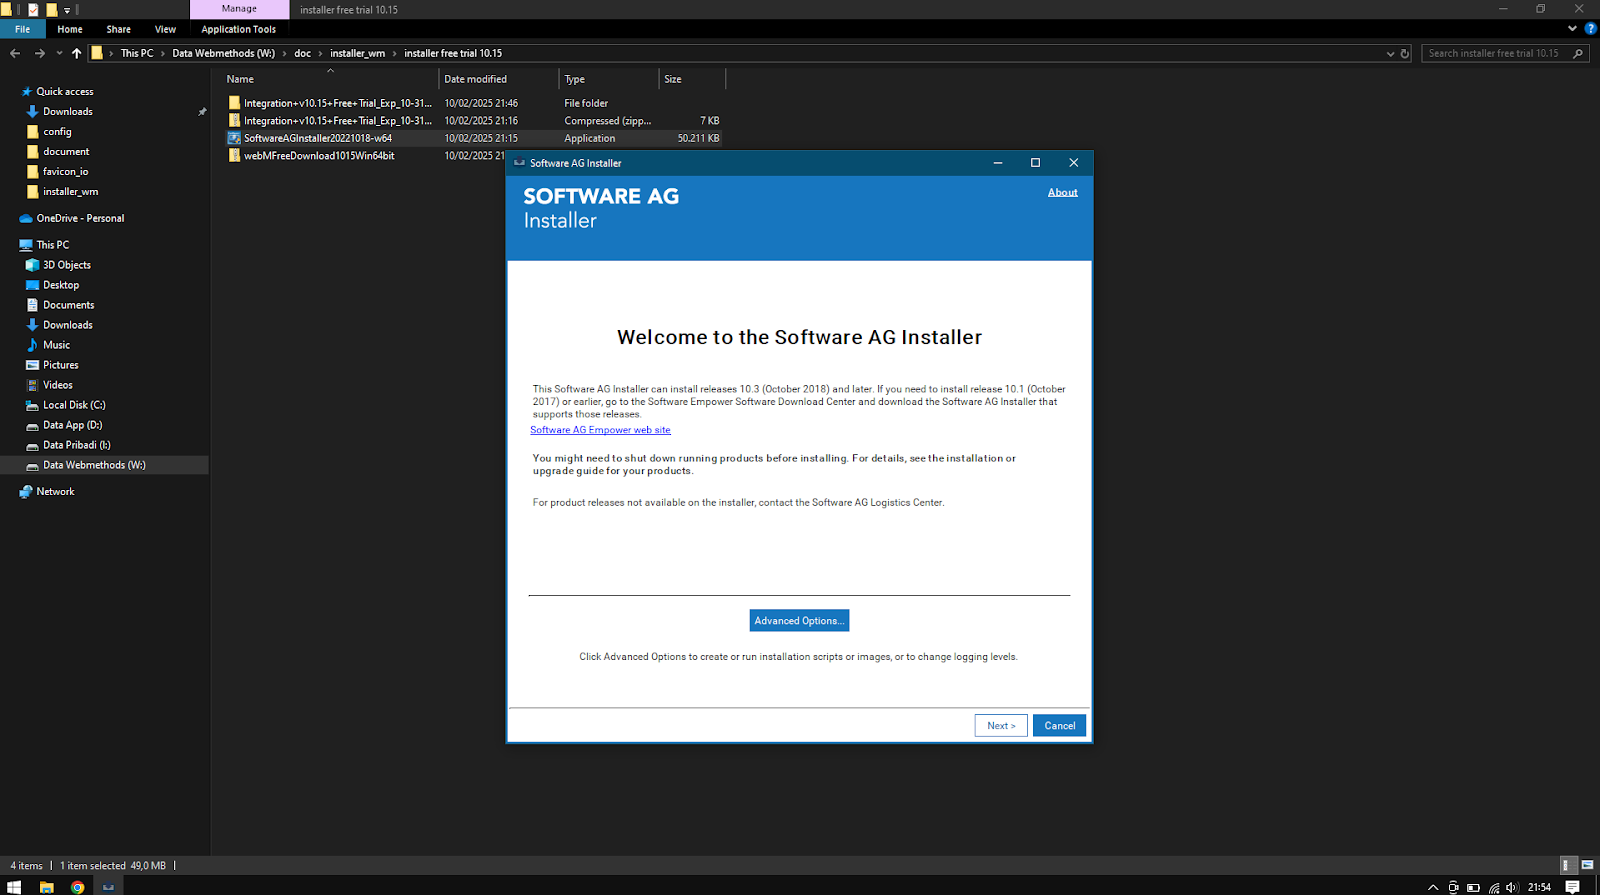Click the Explorer help question mark icon

coord(1590,29)
